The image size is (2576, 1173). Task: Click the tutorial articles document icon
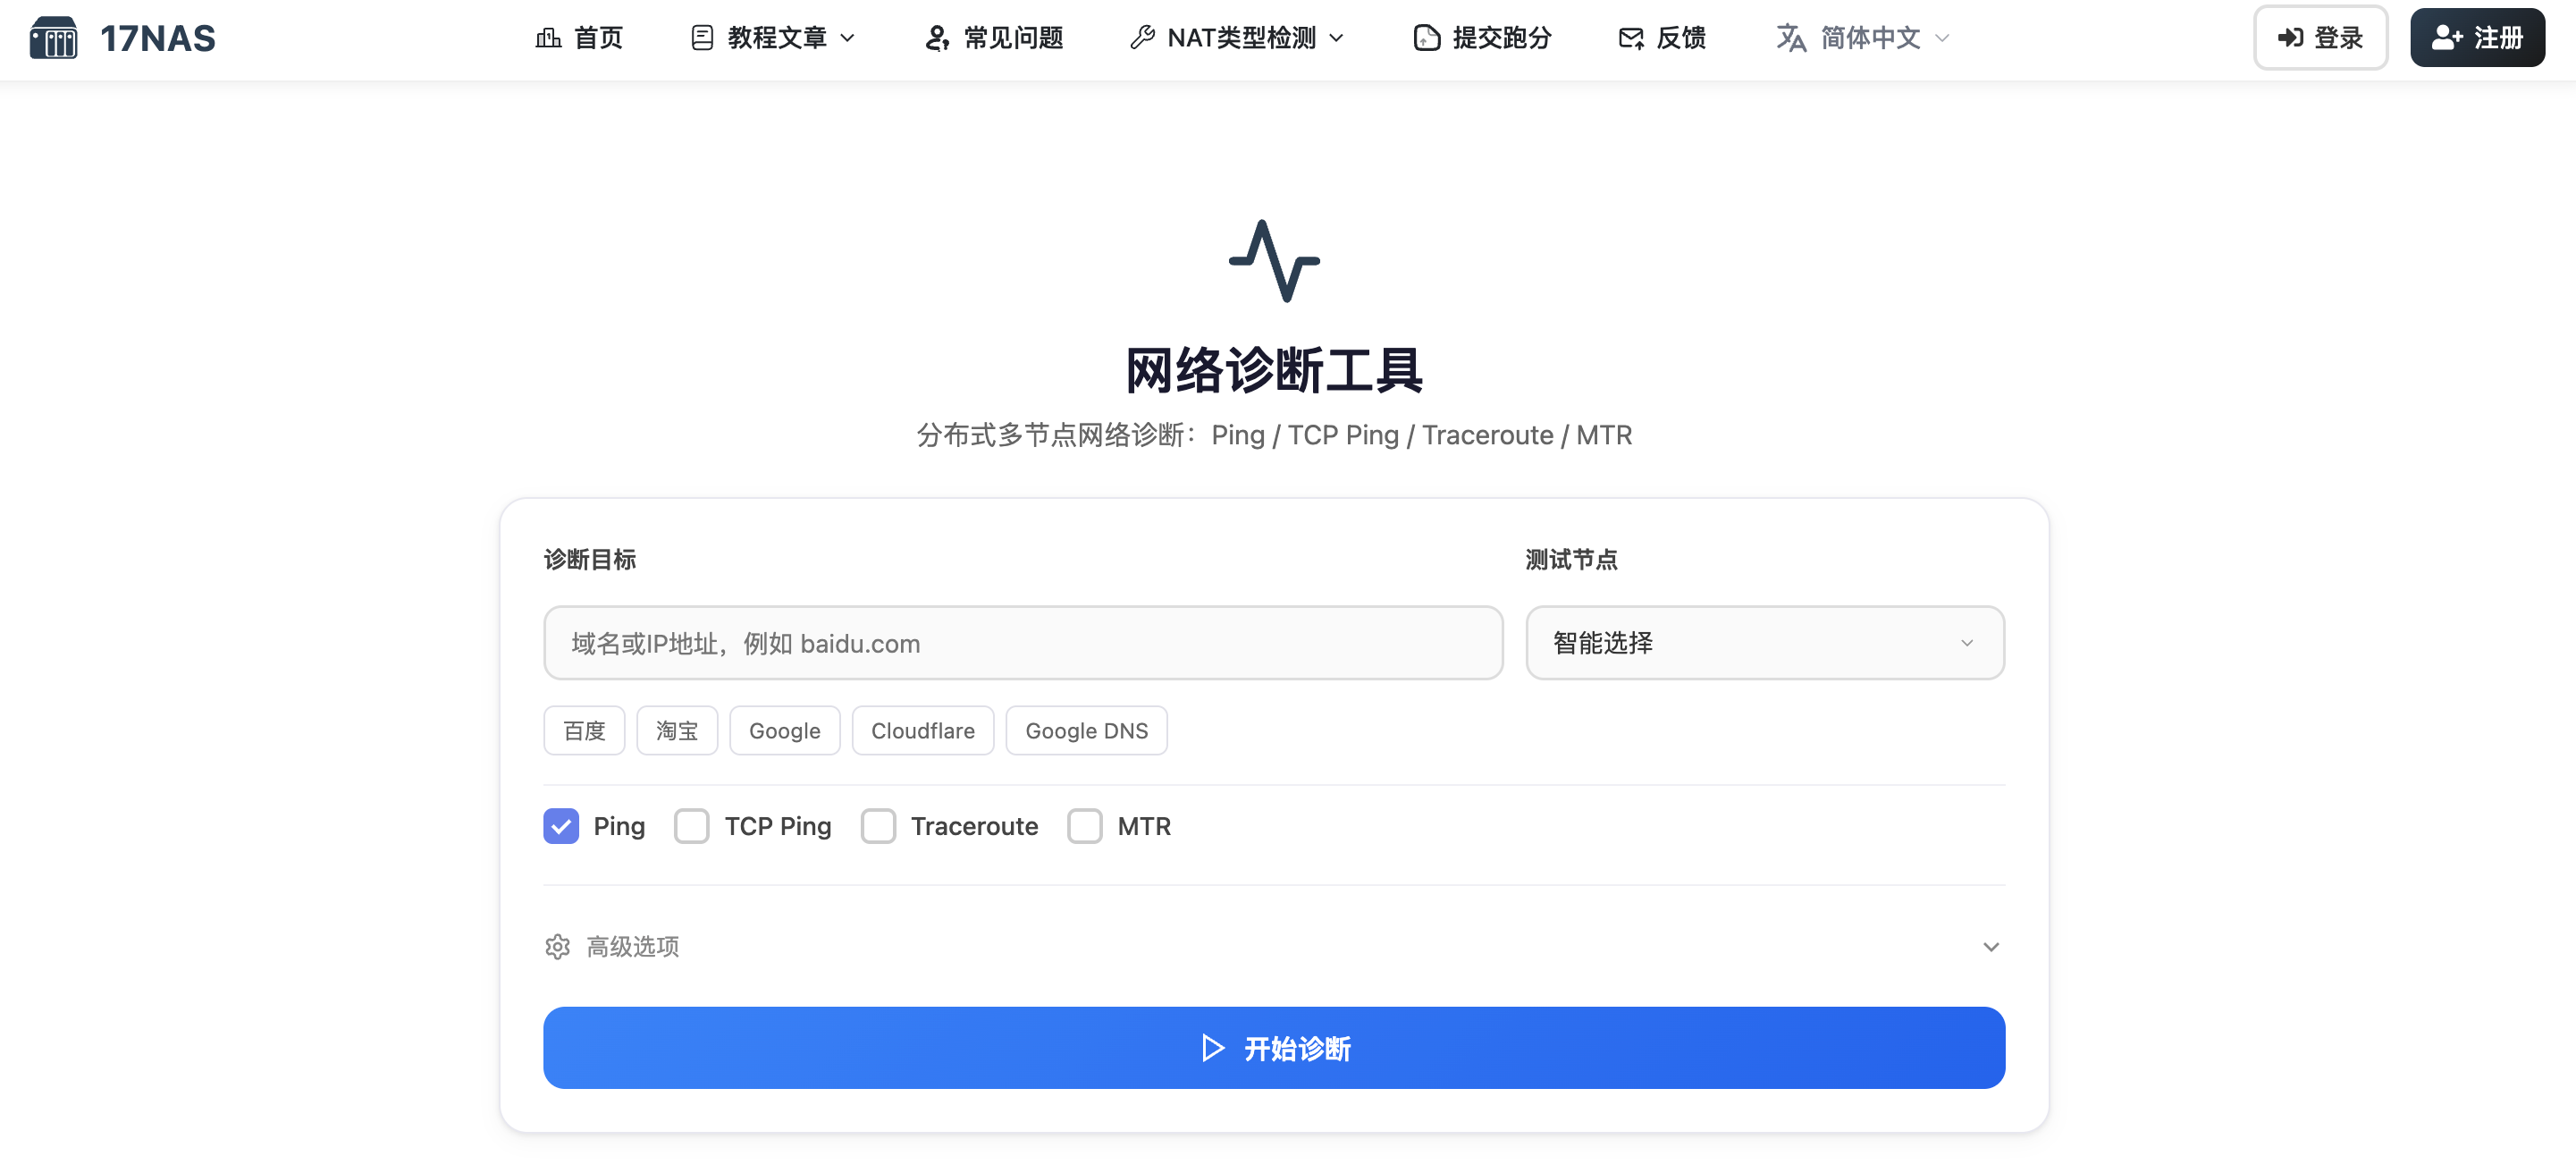702,38
